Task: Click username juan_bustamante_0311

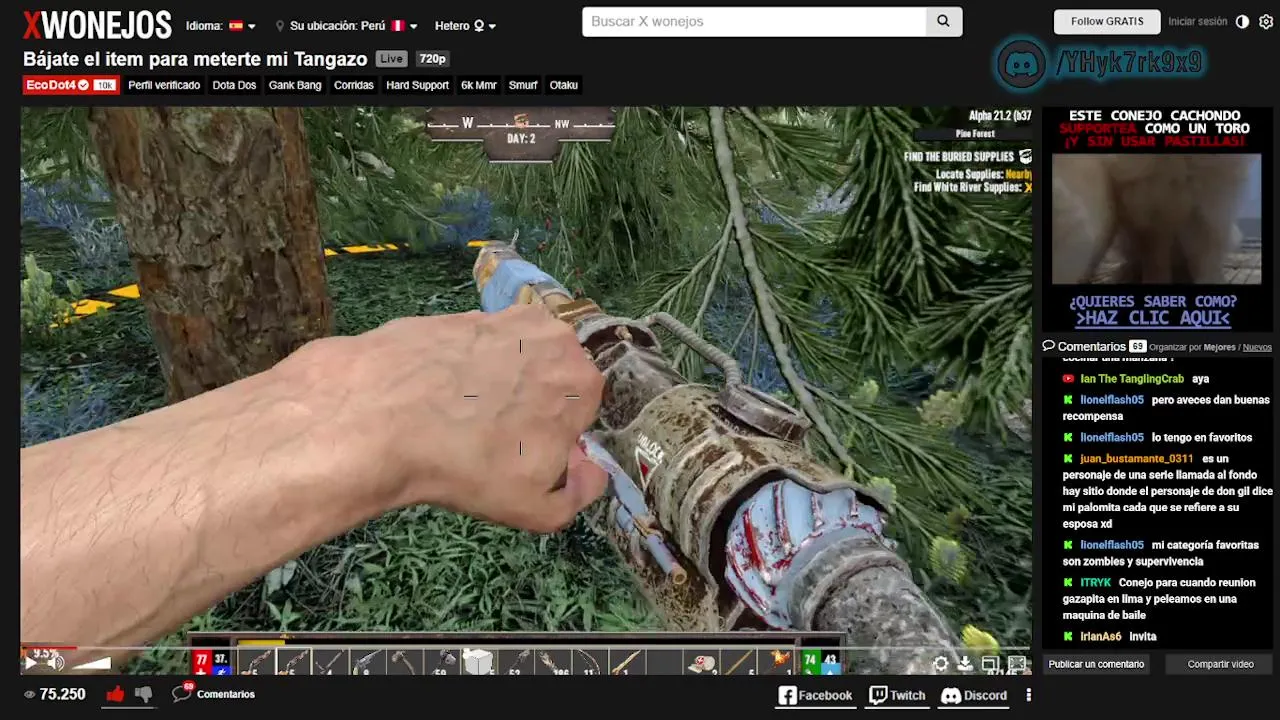Action: 1137,459
